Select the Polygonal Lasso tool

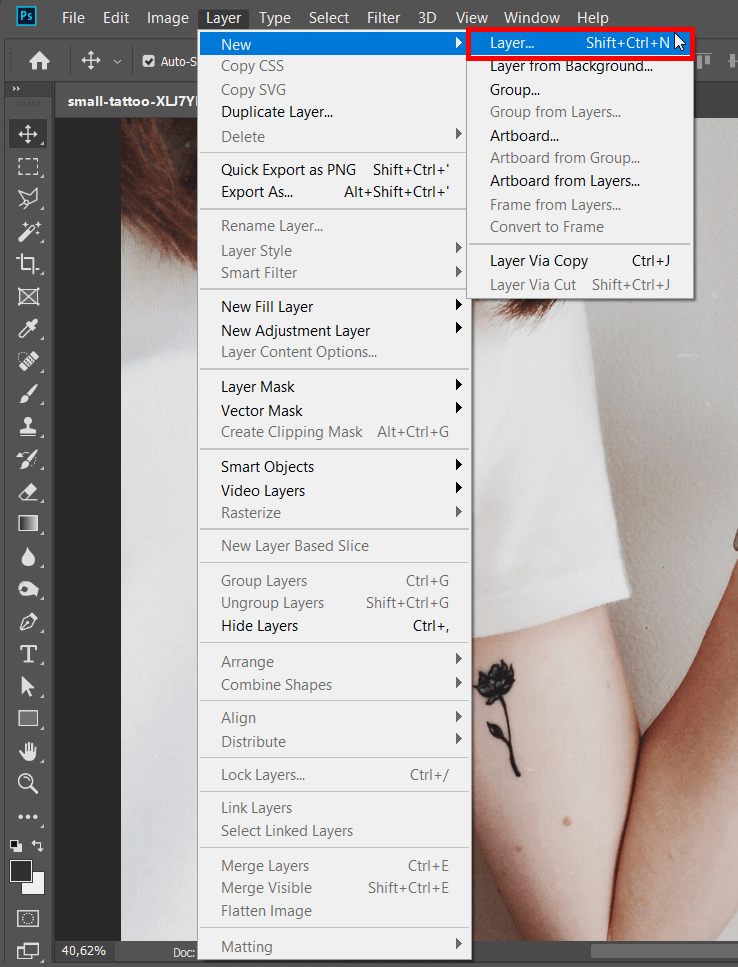[28, 199]
